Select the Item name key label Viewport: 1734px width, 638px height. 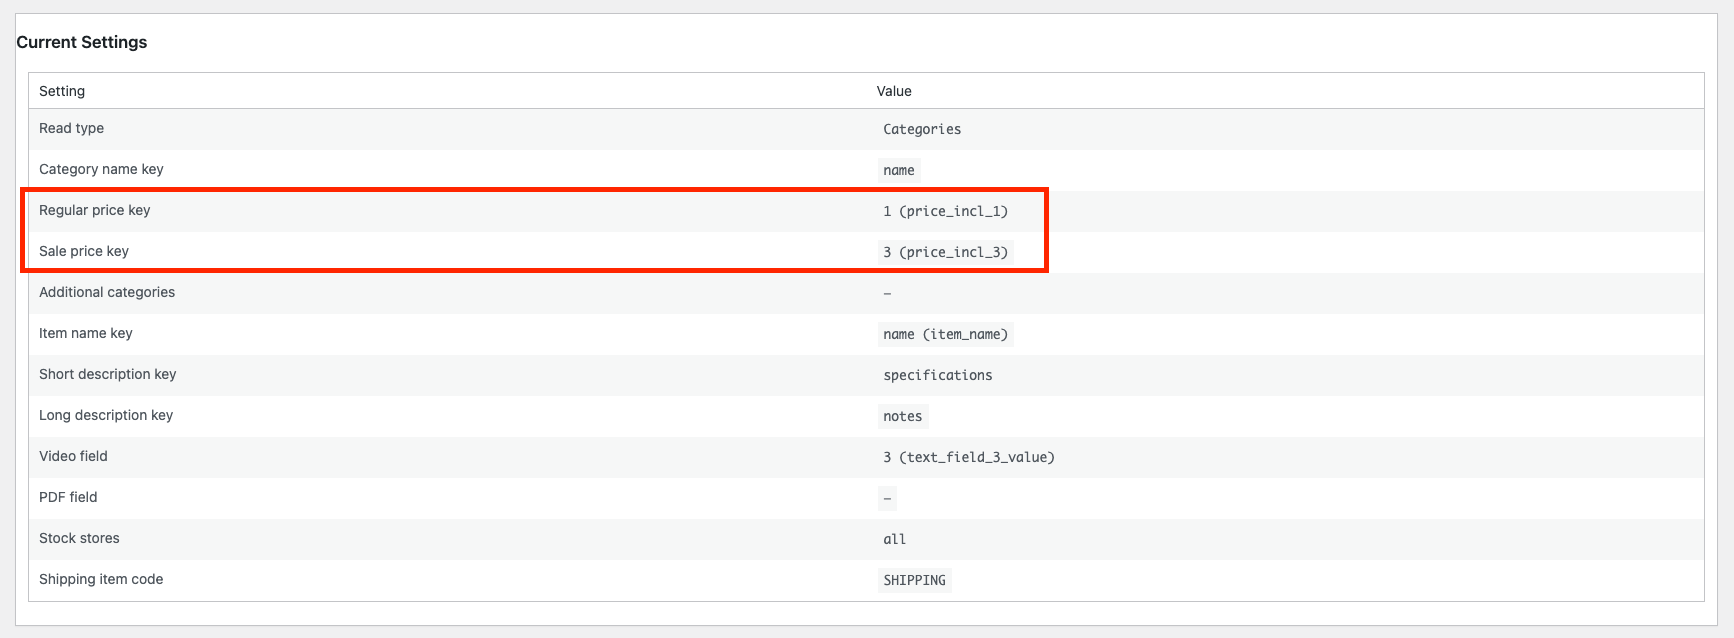click(86, 333)
